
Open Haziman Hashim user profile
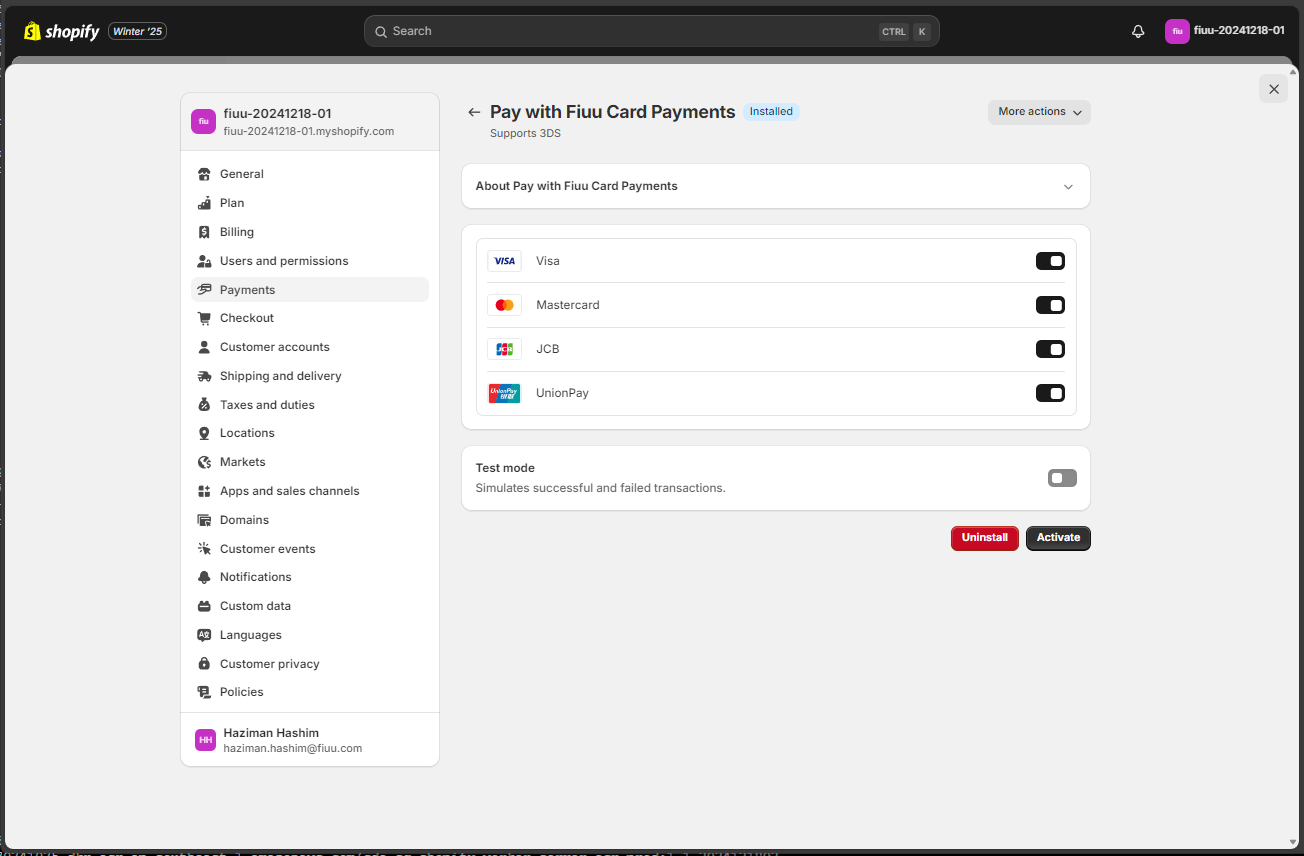tap(310, 740)
